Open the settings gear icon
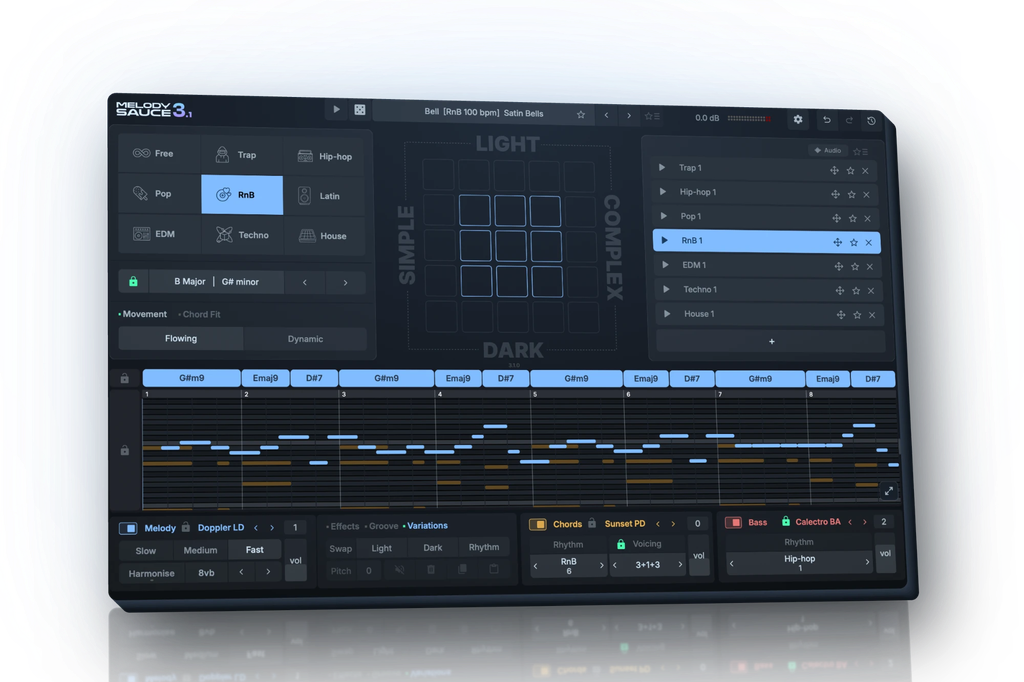Image resolution: width=1024 pixels, height=682 pixels. pos(797,119)
